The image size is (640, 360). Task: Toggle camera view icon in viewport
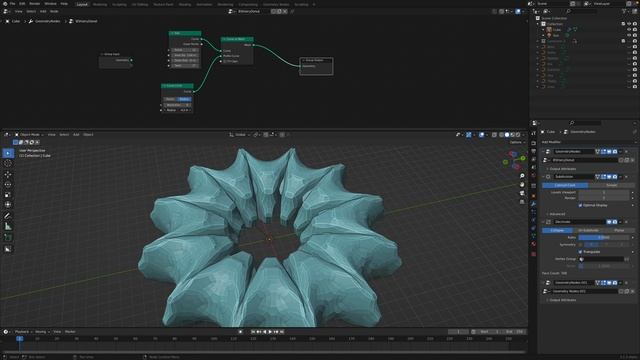click(522, 193)
